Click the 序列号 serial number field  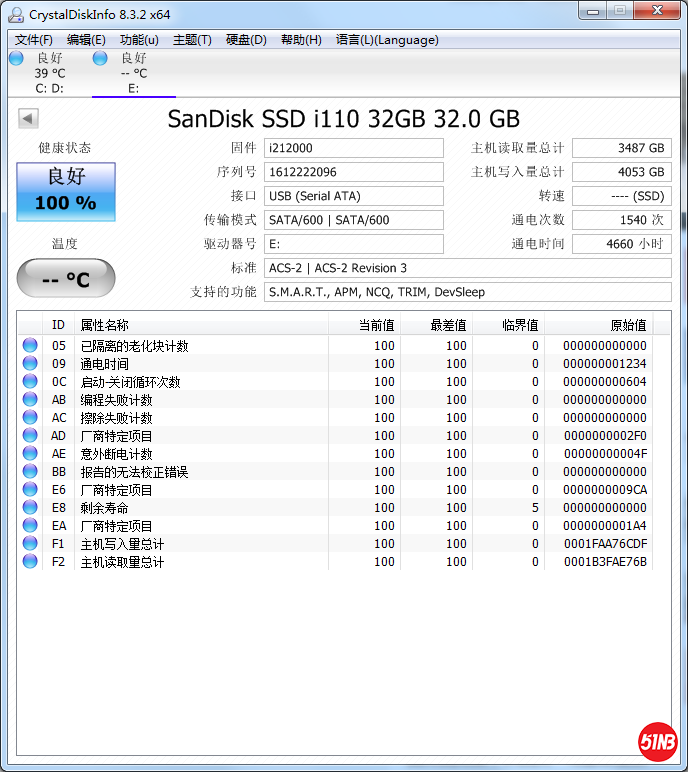tap(354, 172)
